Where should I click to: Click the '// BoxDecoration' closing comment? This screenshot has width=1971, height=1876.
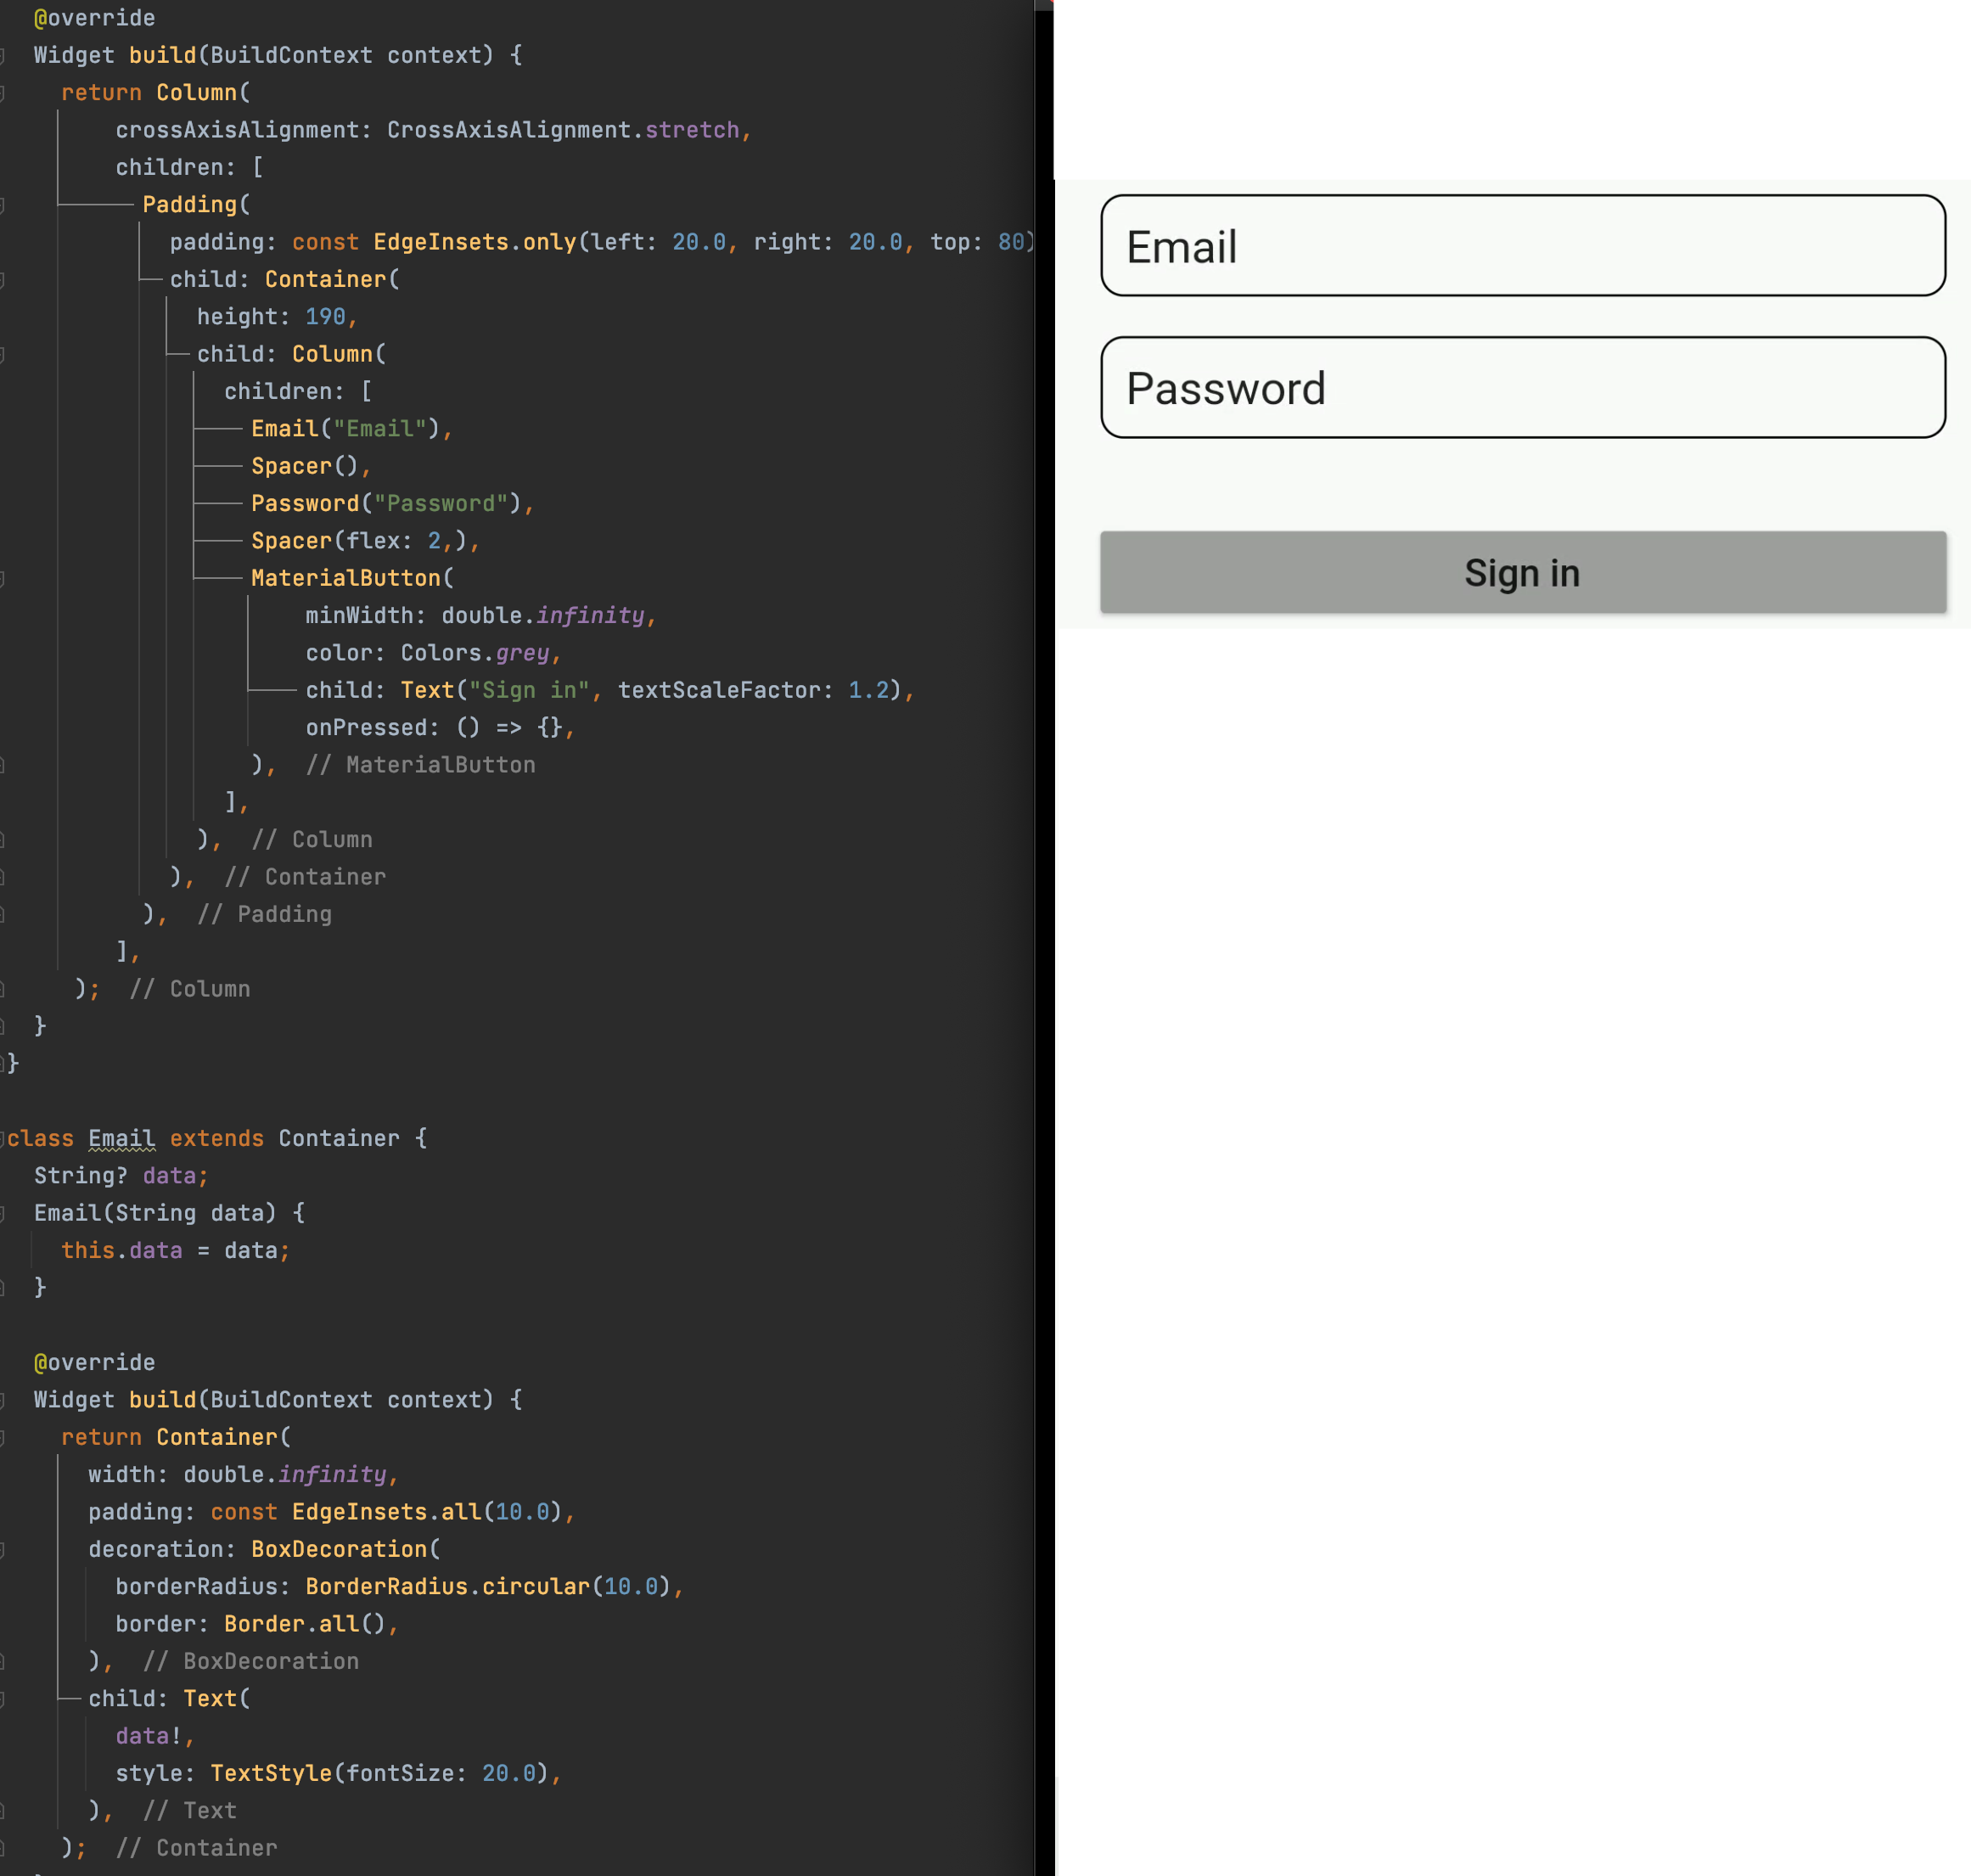[250, 1661]
